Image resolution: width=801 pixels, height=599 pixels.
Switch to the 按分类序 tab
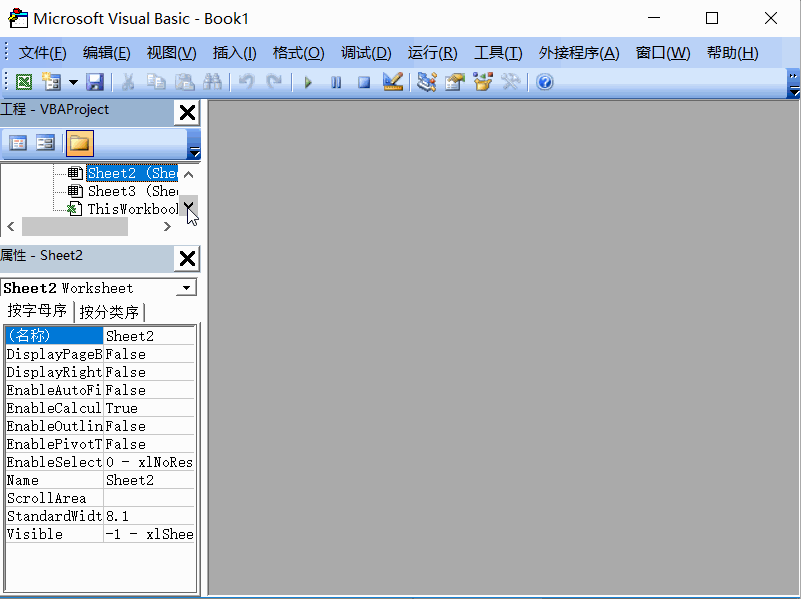pyautogui.click(x=109, y=312)
